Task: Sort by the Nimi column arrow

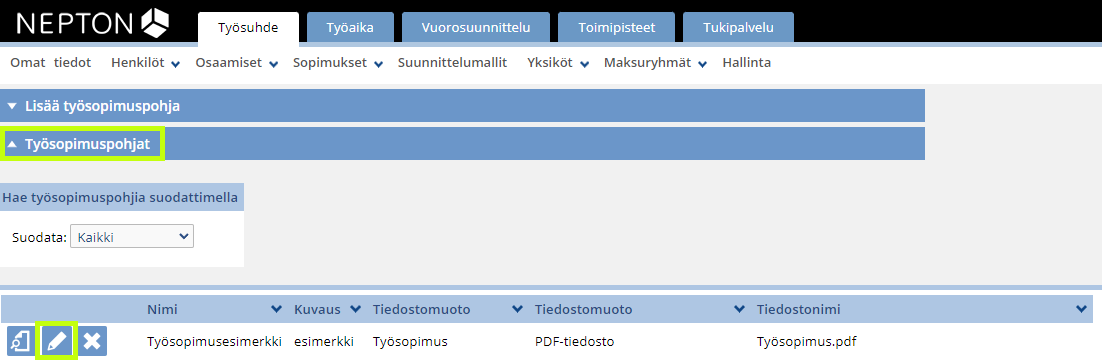Action: click(276, 310)
